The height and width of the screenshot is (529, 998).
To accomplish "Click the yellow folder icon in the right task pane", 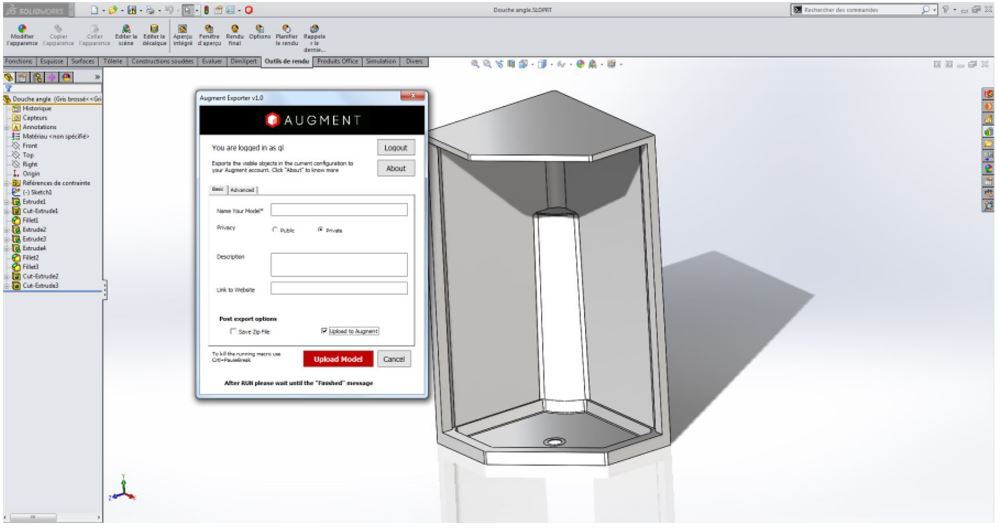I will coord(988,144).
